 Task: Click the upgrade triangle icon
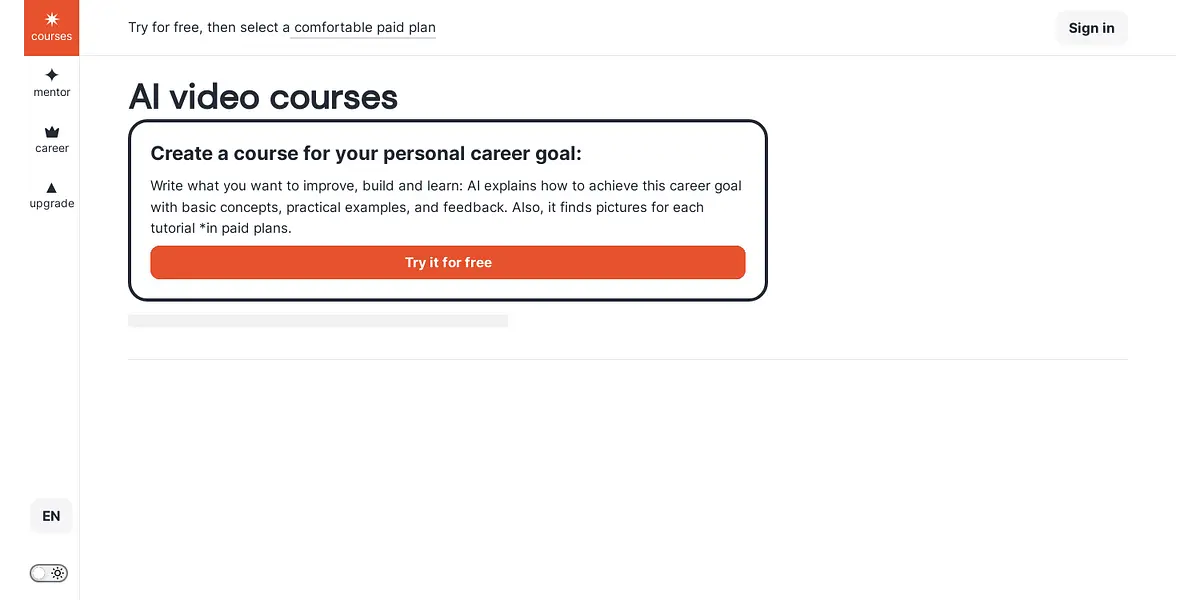tap(52, 187)
